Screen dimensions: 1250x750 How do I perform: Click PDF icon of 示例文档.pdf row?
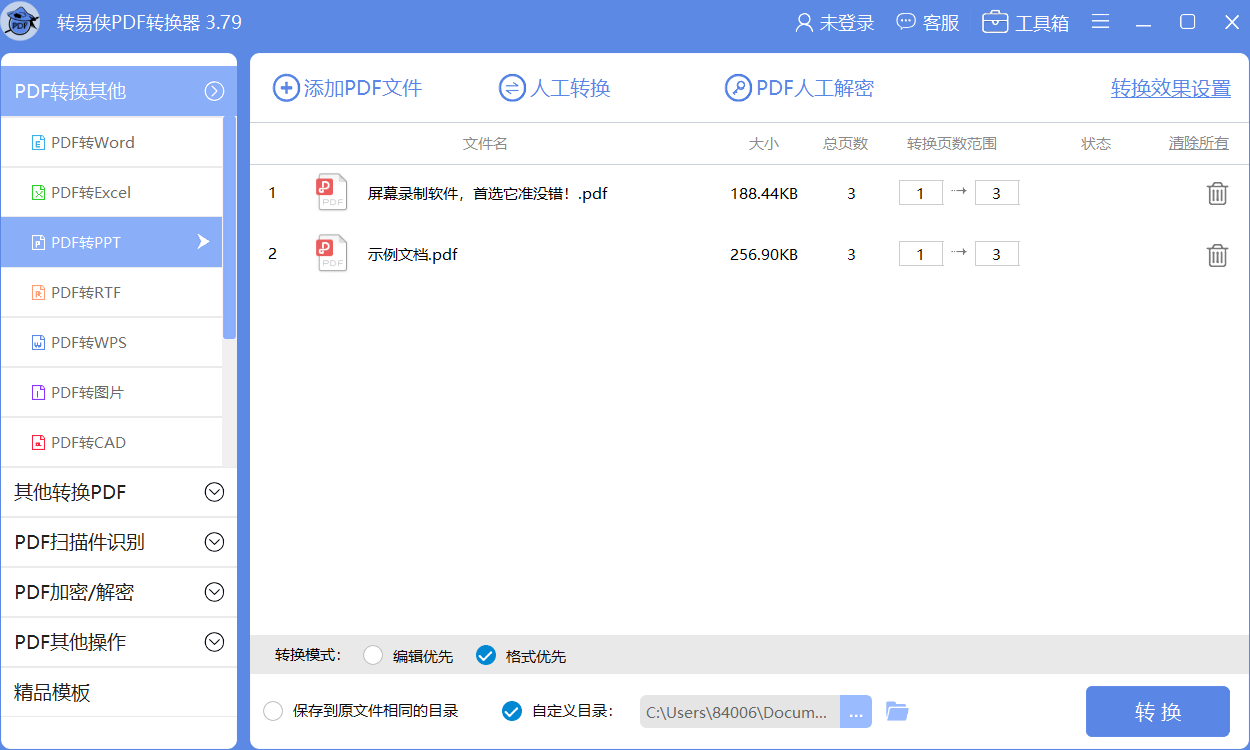[x=332, y=253]
